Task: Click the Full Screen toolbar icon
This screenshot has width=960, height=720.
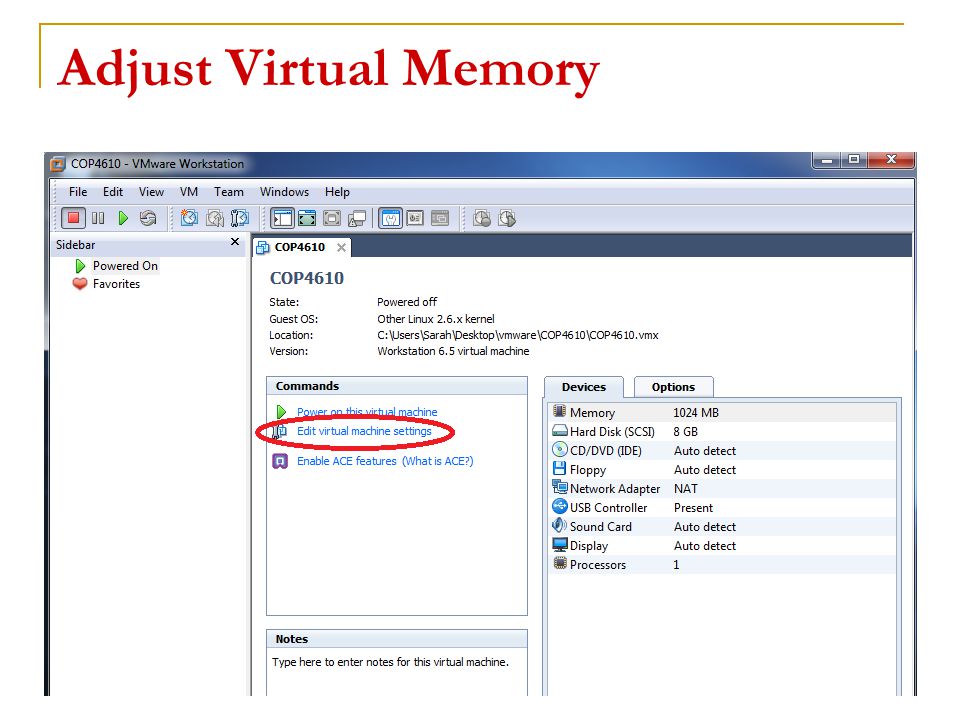Action: [x=332, y=218]
